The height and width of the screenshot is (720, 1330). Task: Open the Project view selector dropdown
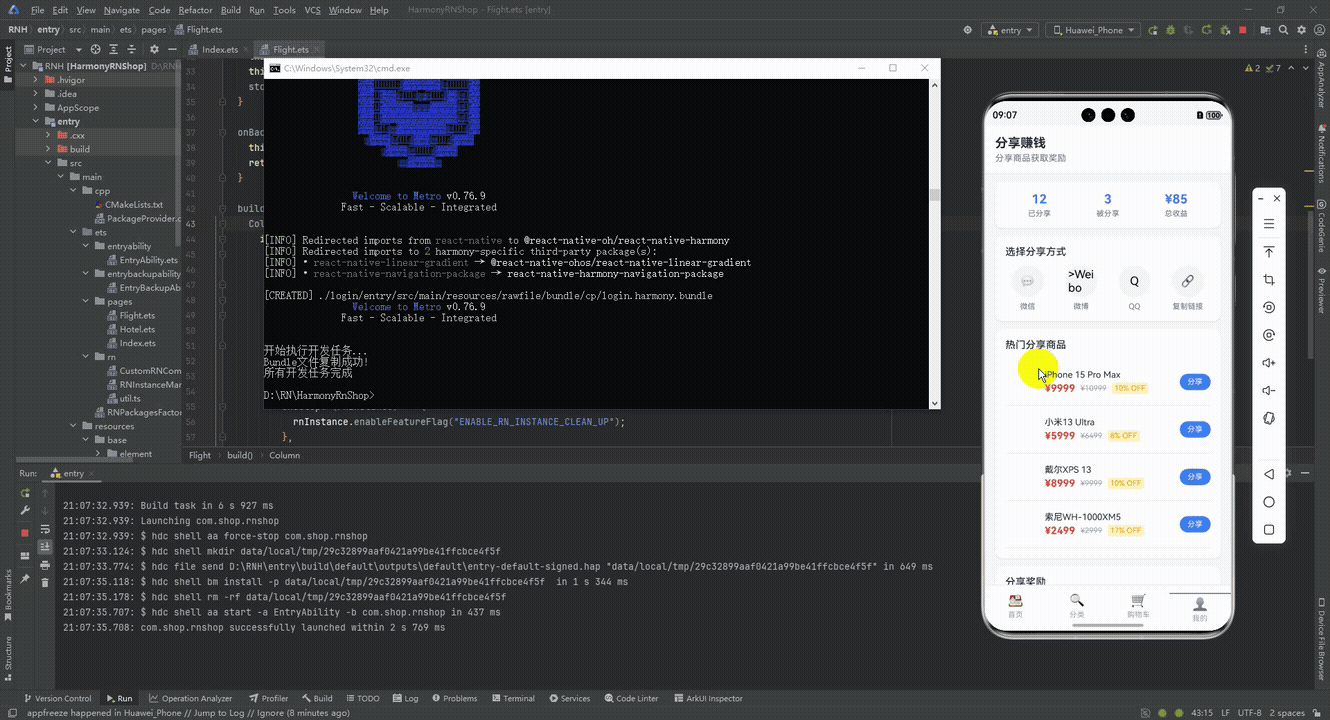(52, 49)
